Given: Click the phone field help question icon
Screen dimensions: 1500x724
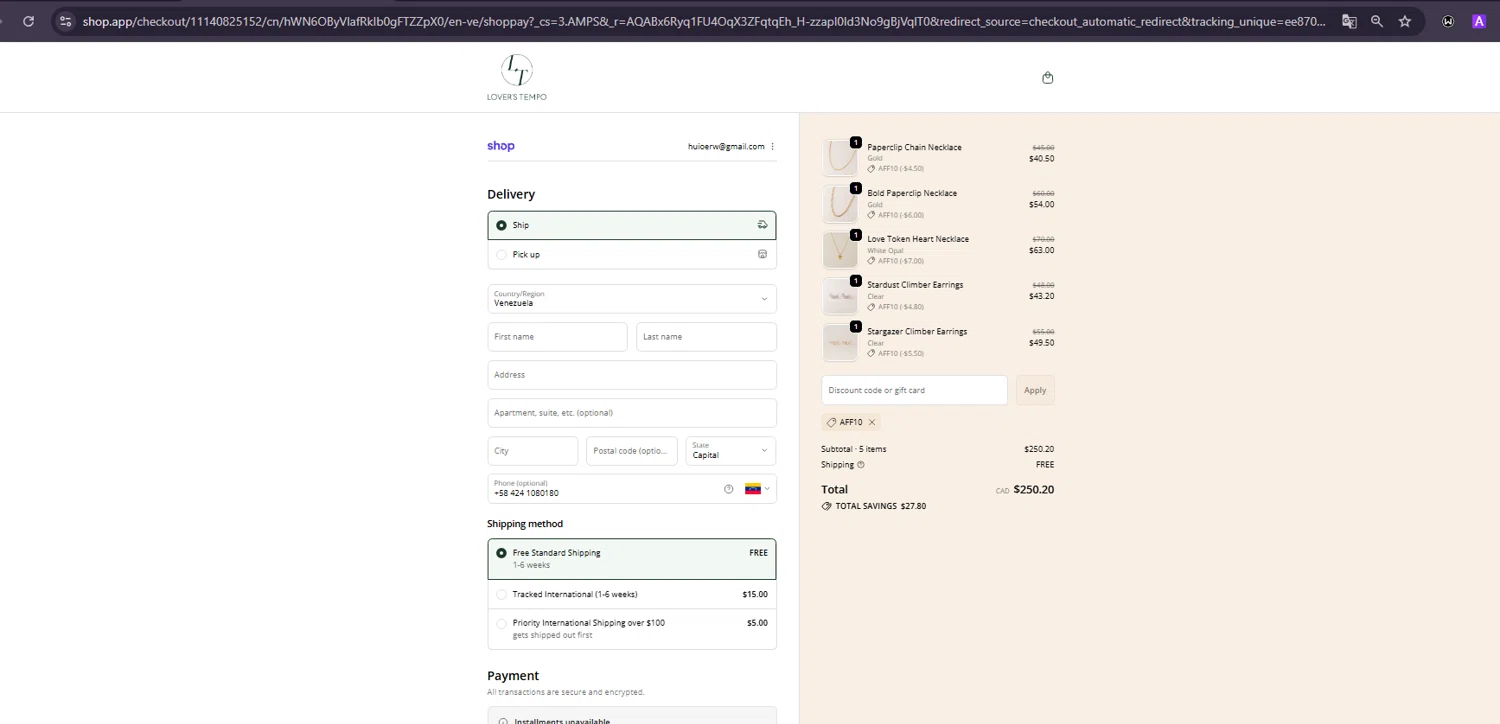Looking at the screenshot, I should pos(728,489).
